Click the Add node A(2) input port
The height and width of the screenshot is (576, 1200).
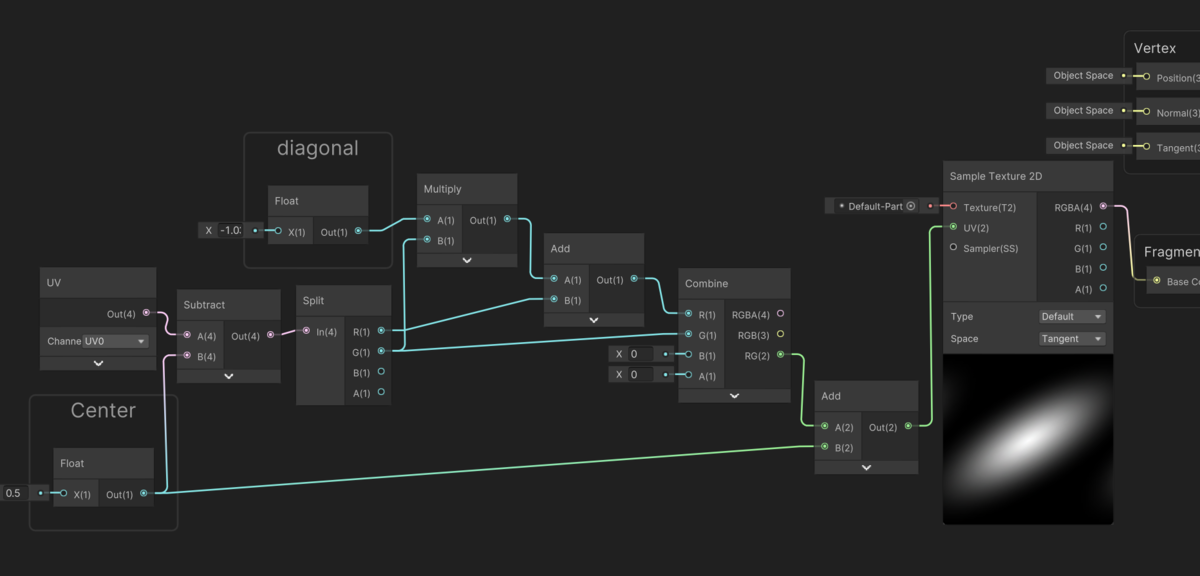click(x=824, y=426)
